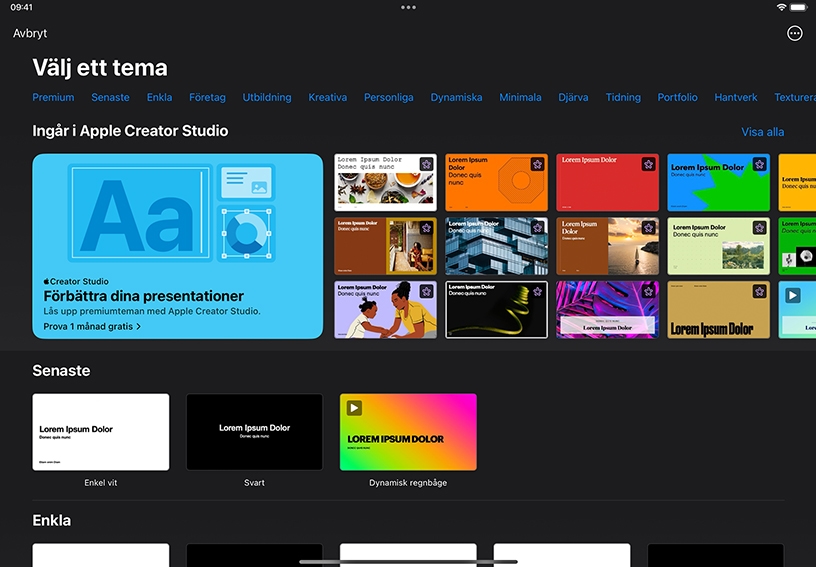Tap premium badge on neon leaves theme
Image resolution: width=816 pixels, height=567 pixels.
(x=648, y=291)
